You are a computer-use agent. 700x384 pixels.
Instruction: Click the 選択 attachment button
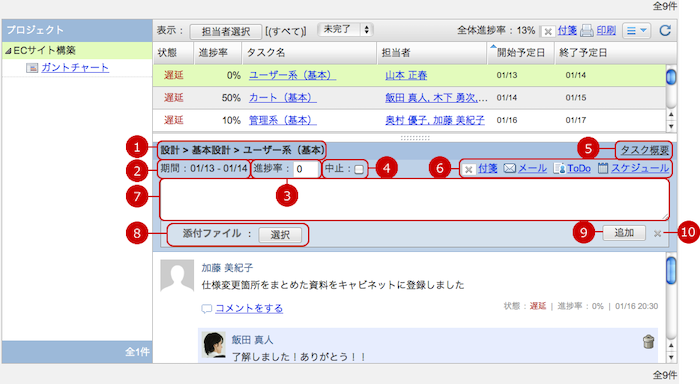point(280,234)
